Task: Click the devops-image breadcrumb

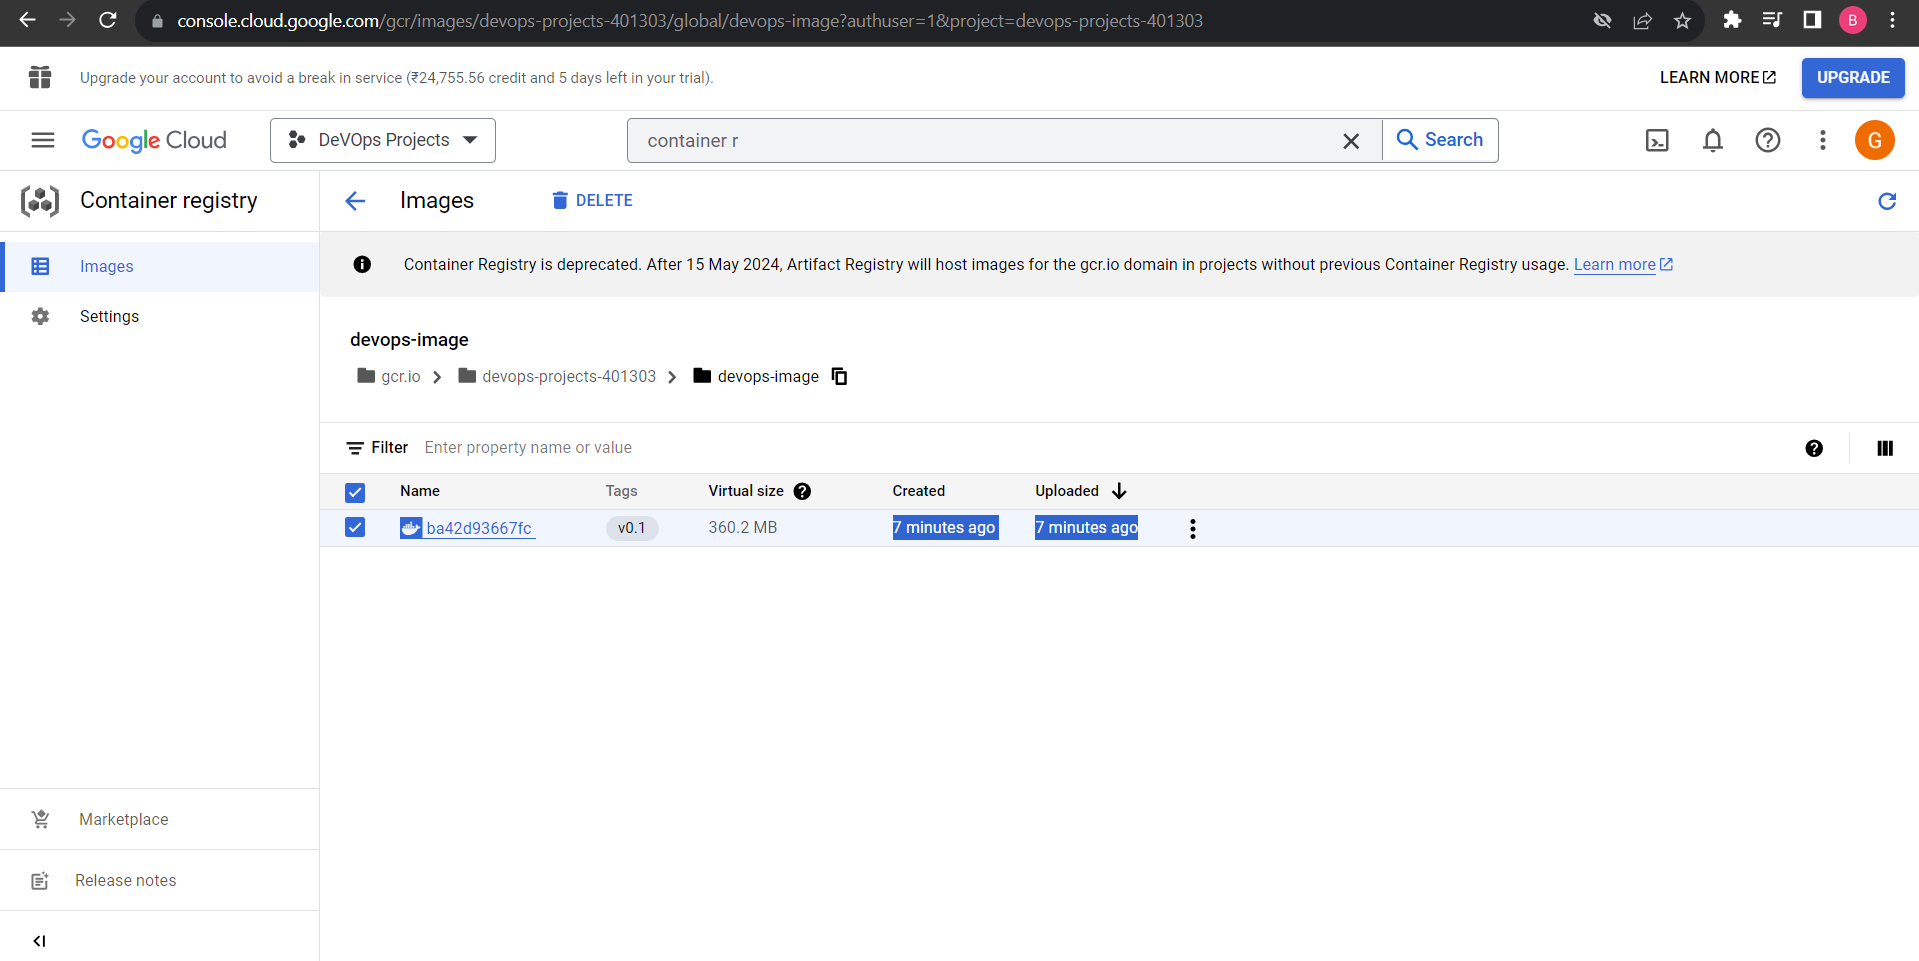Action: click(x=756, y=376)
